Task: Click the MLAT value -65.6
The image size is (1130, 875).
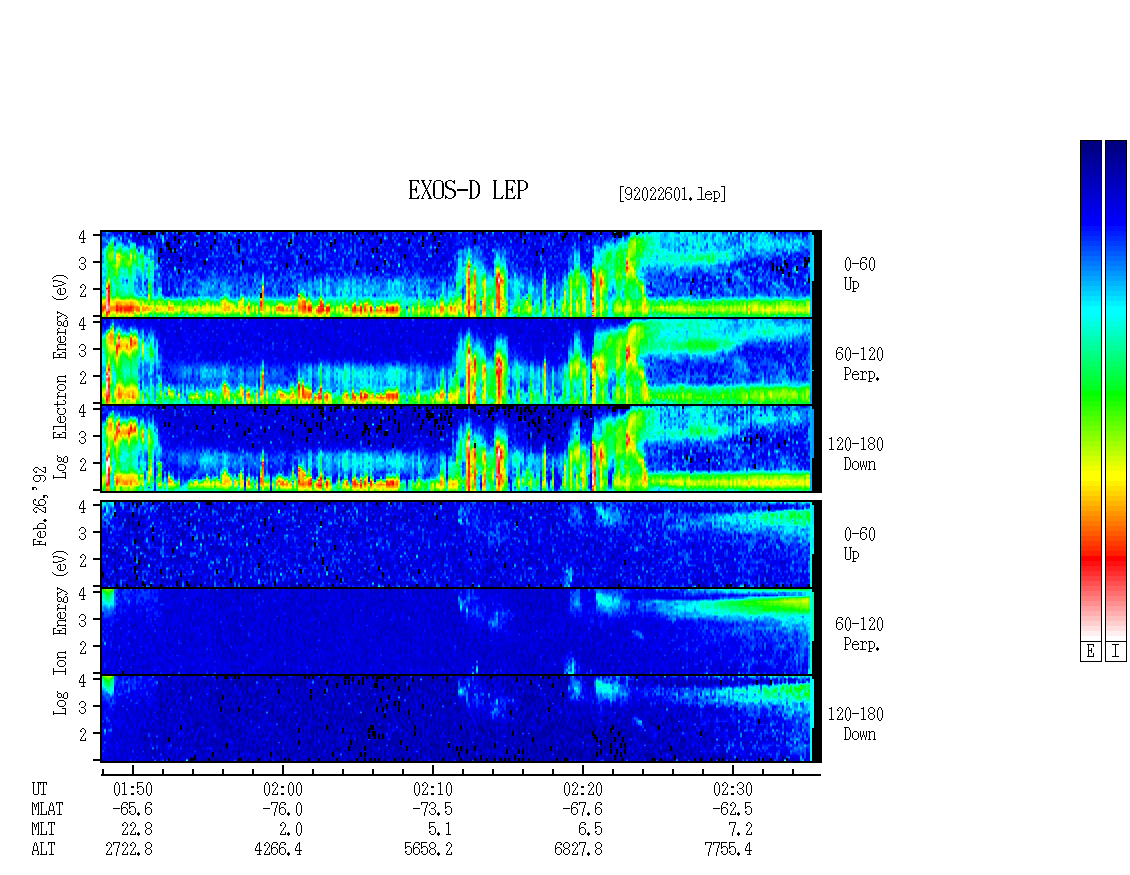Action: click(133, 809)
